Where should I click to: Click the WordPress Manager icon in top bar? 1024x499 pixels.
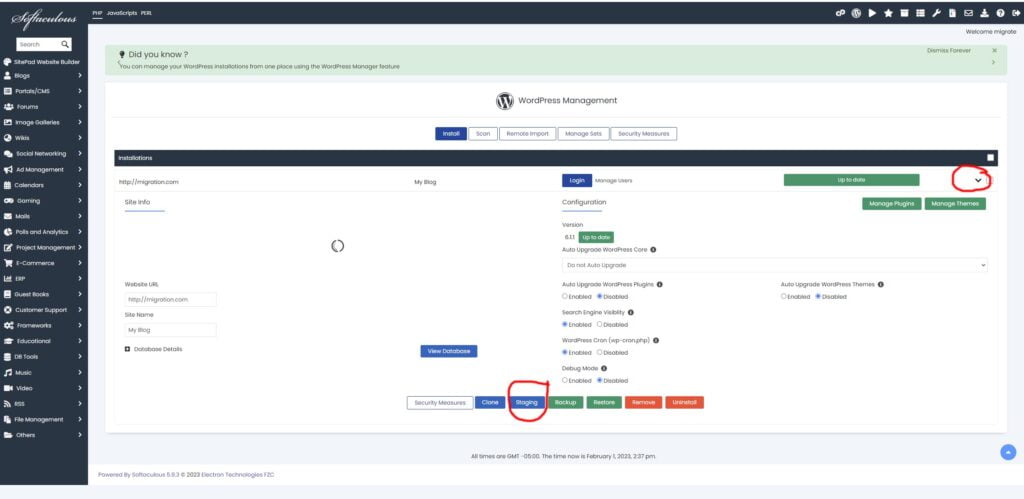point(856,12)
